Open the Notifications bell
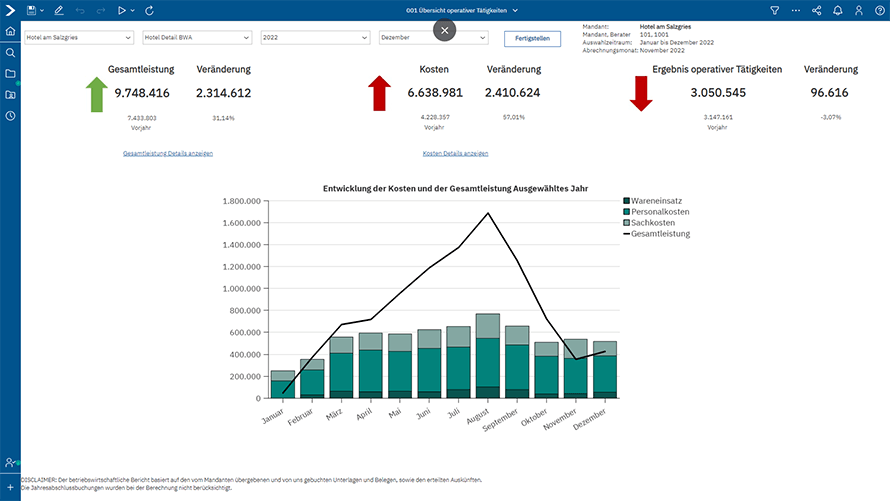Viewport: 890px width, 501px height. tap(838, 10)
